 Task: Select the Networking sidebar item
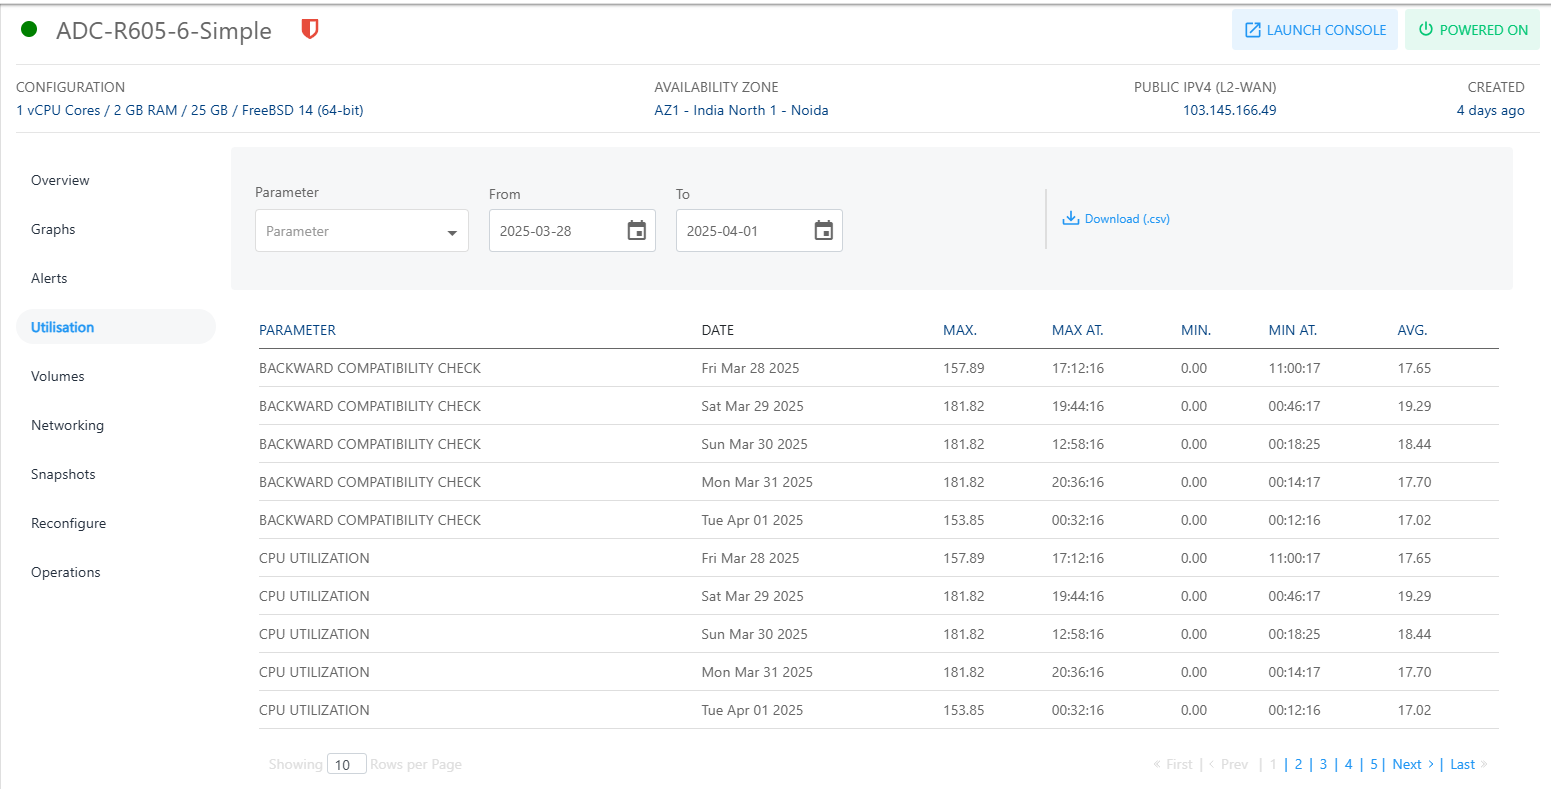[x=67, y=426]
